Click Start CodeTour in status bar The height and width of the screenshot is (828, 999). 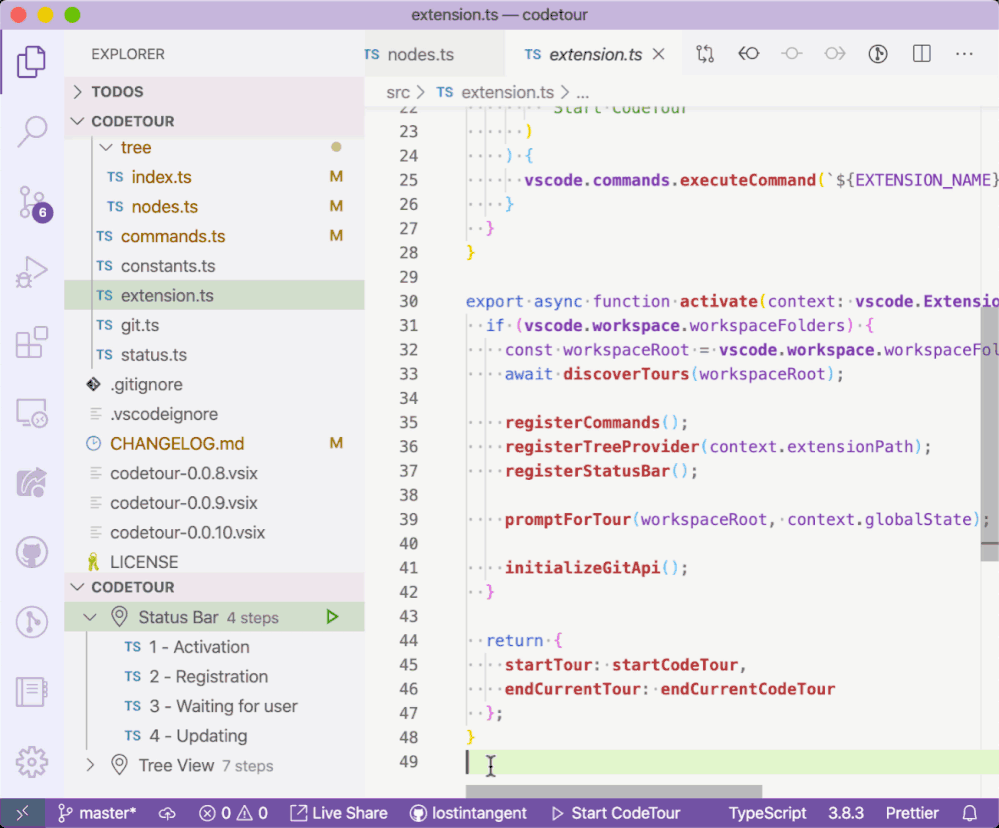click(616, 813)
